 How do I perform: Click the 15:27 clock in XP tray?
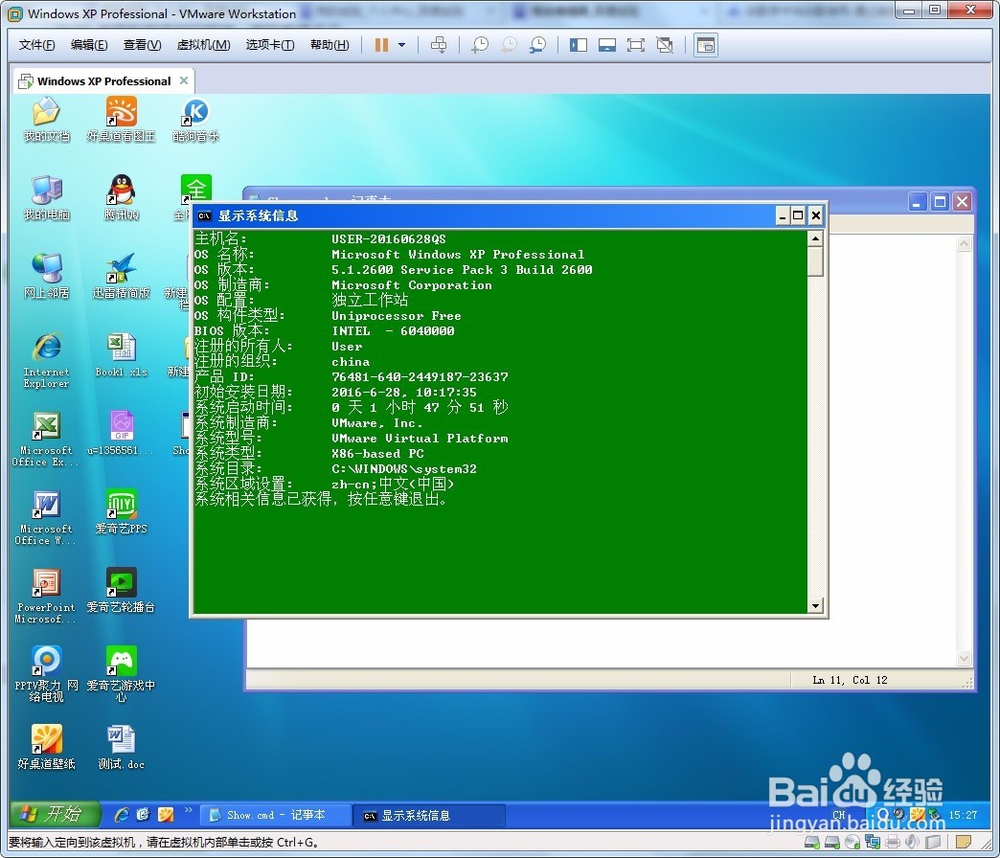coord(962,815)
